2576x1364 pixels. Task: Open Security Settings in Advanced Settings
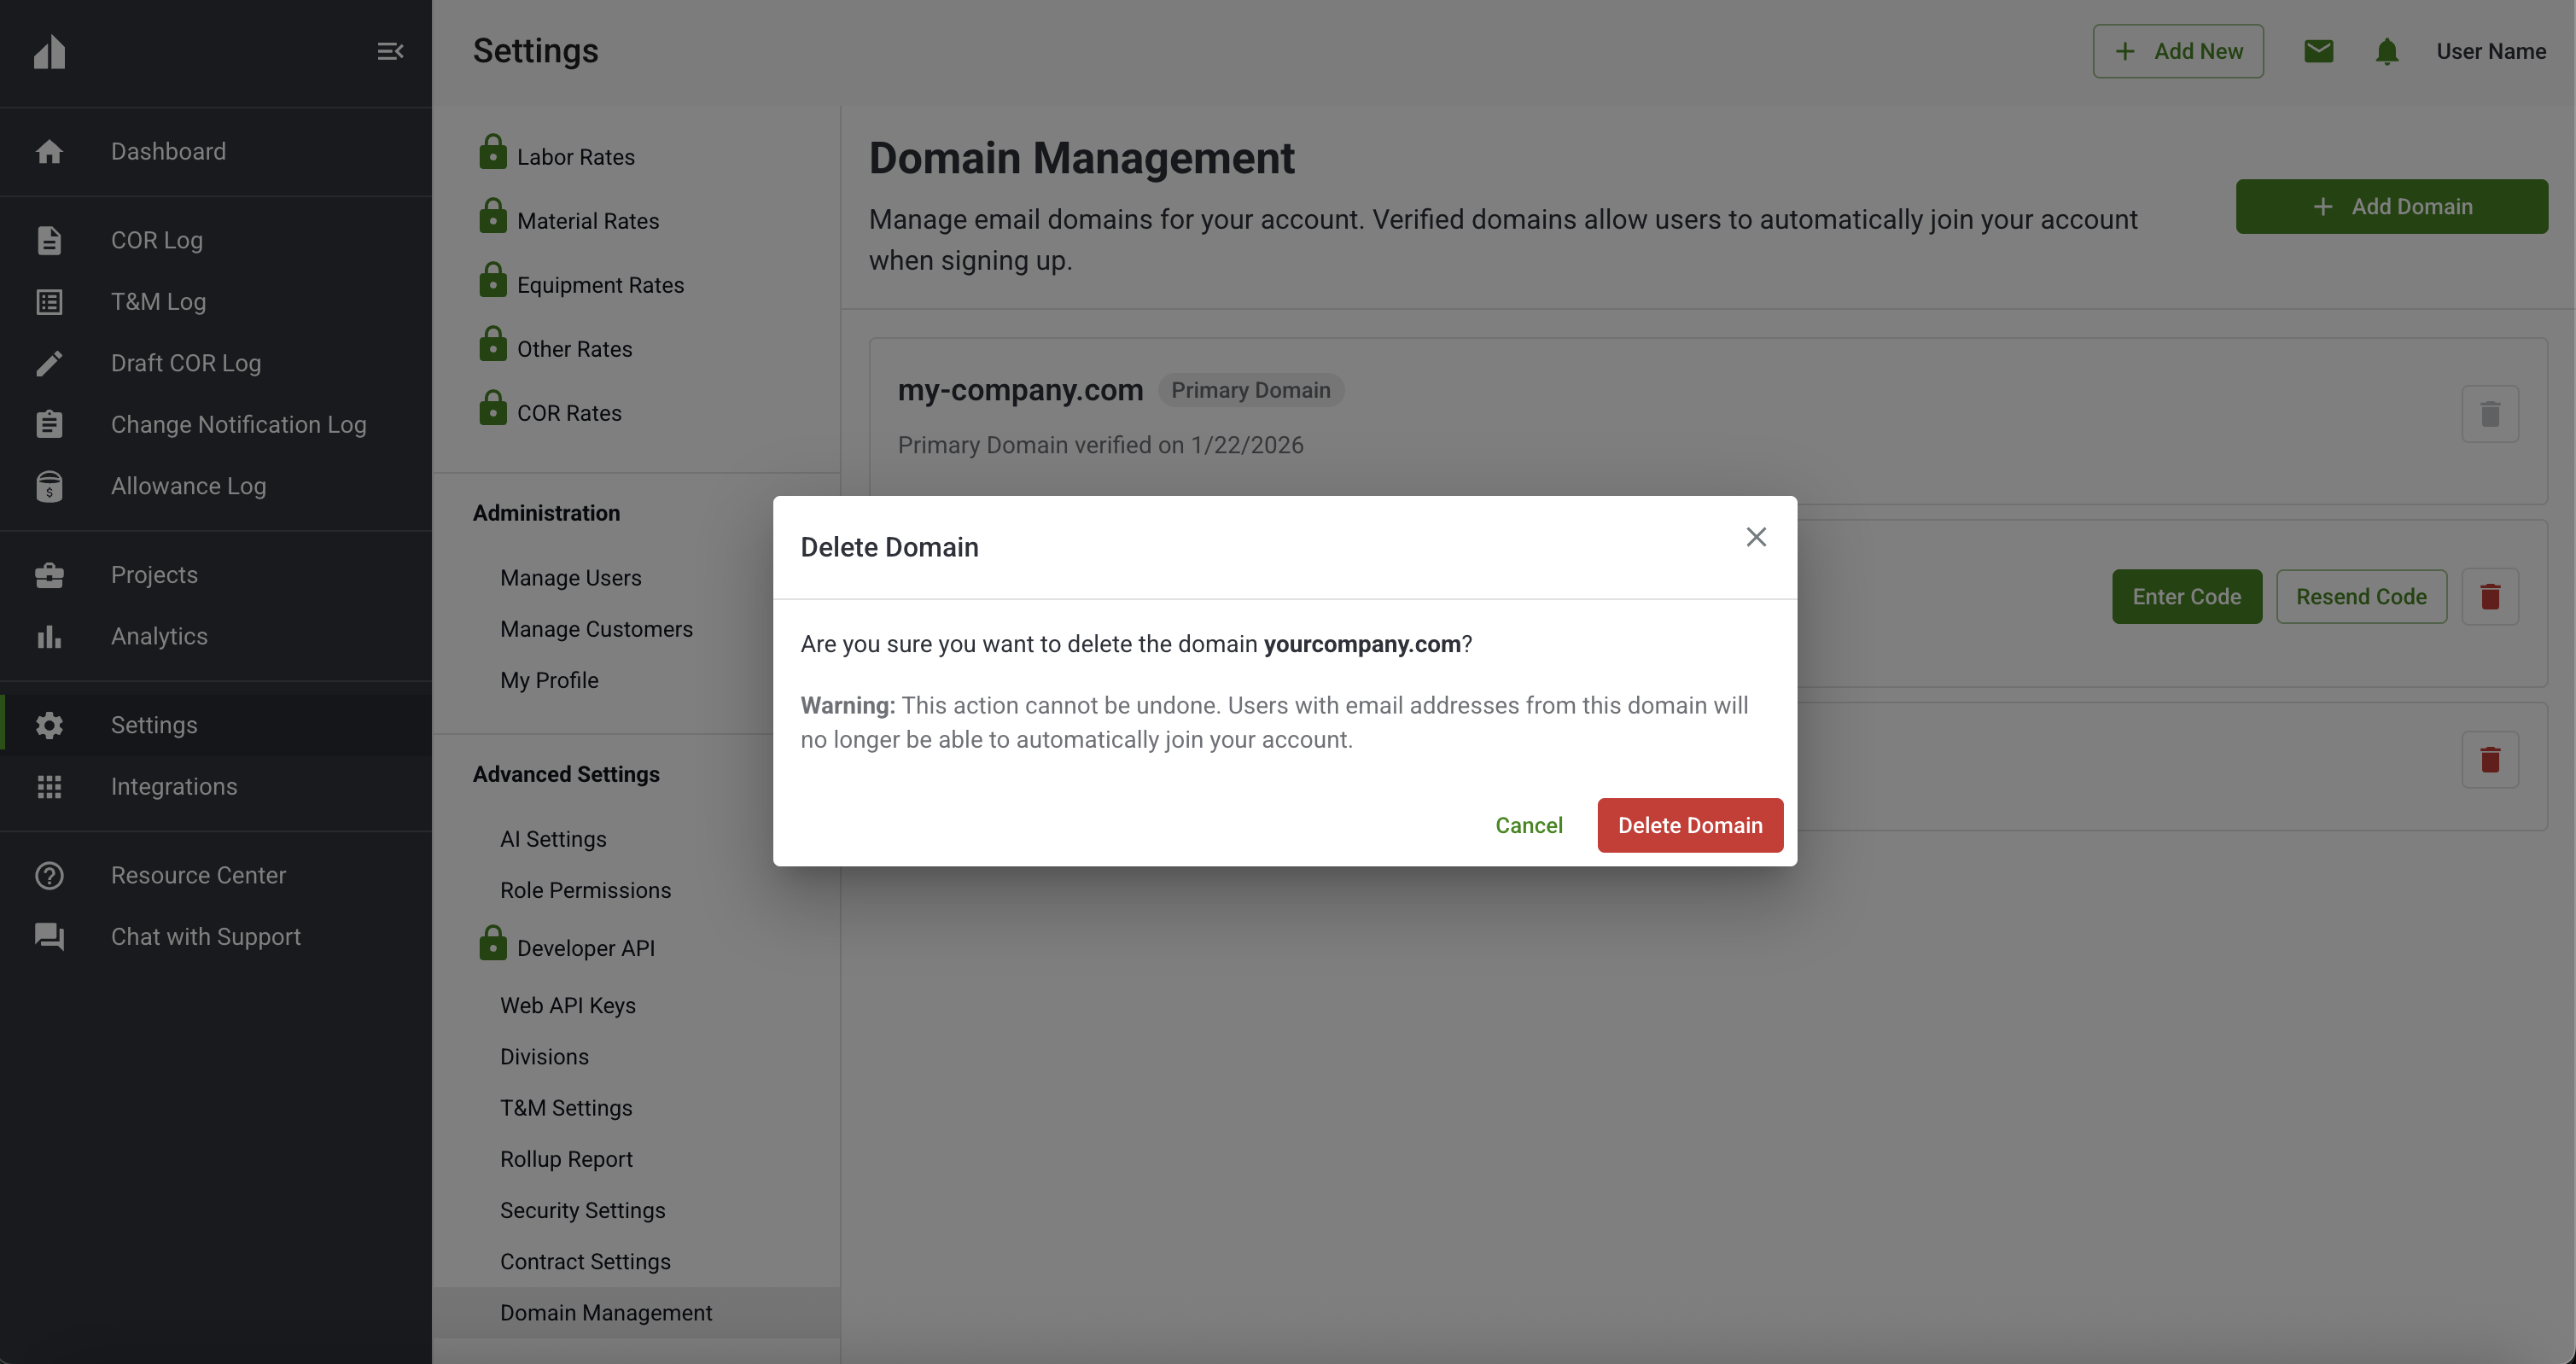point(582,1210)
